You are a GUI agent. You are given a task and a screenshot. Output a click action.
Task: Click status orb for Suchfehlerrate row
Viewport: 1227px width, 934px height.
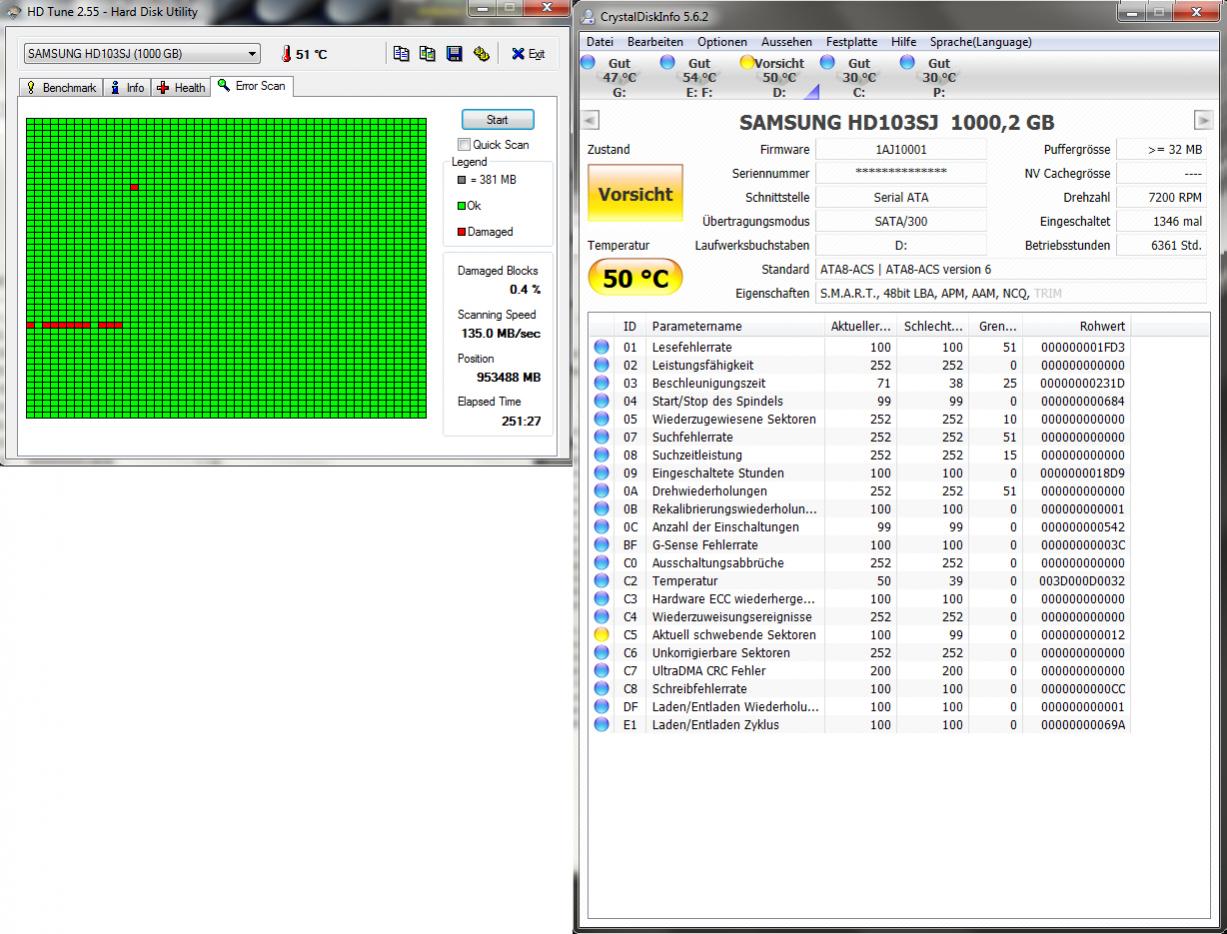pos(602,437)
